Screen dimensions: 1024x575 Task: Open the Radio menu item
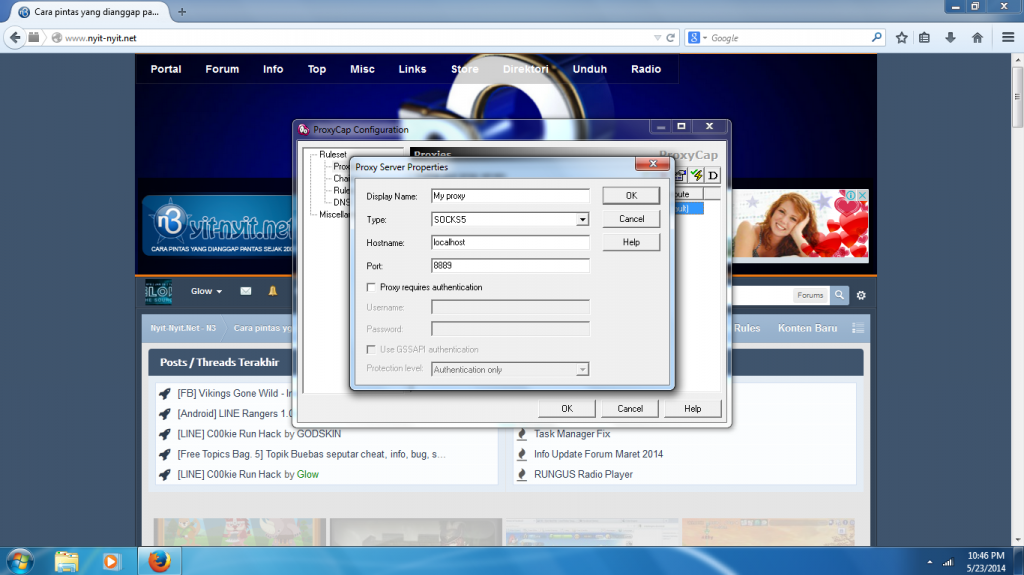pyautogui.click(x=646, y=69)
